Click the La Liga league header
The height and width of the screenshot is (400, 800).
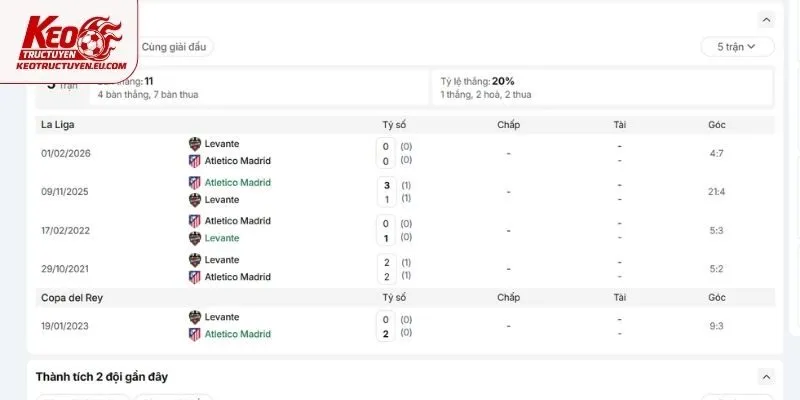pos(58,125)
